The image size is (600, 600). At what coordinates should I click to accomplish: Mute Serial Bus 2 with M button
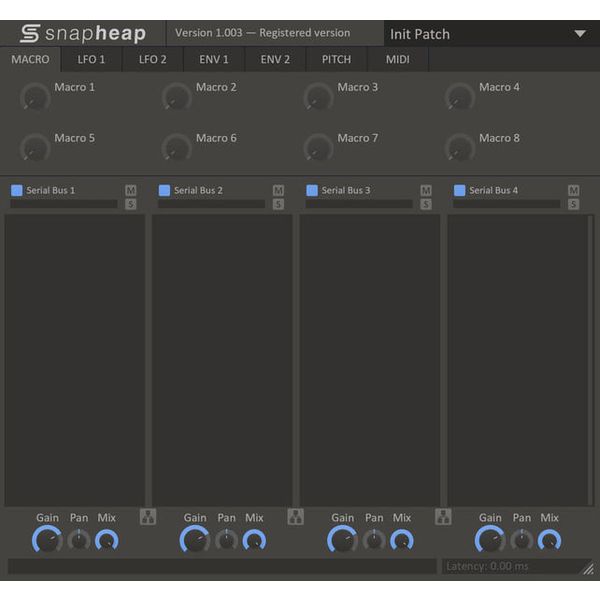click(278, 190)
